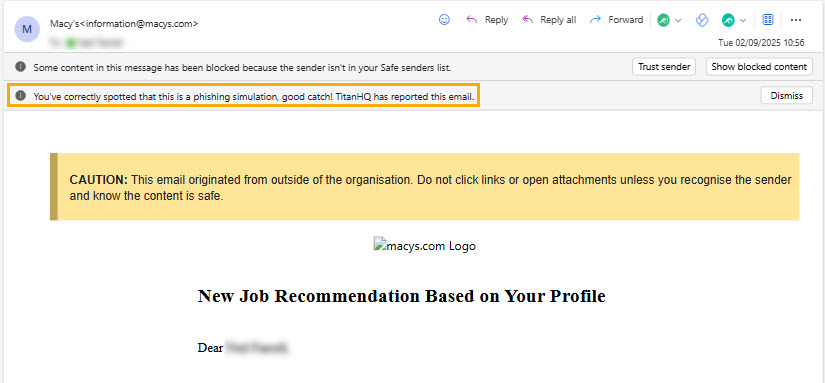This screenshot has height=383, width=825.
Task: Click the info icon on blocked content bar
Action: 20,67
